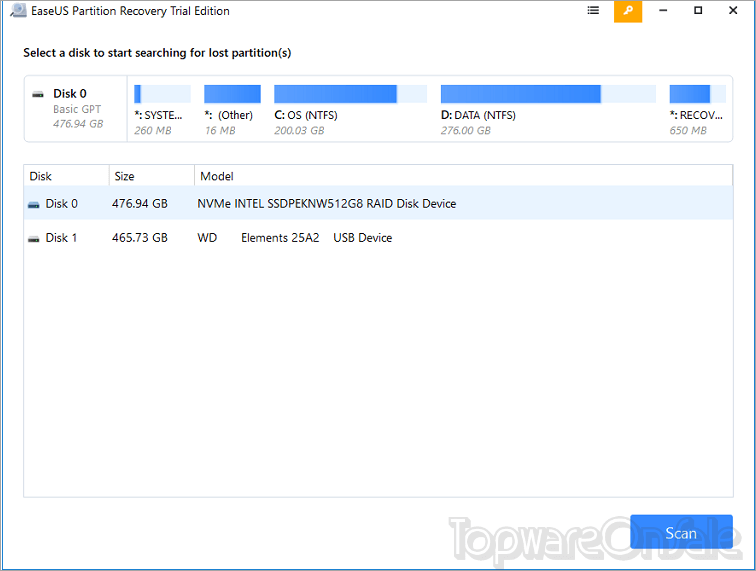
Task: Open the hamburger menu icon in title bar
Action: tap(593, 10)
